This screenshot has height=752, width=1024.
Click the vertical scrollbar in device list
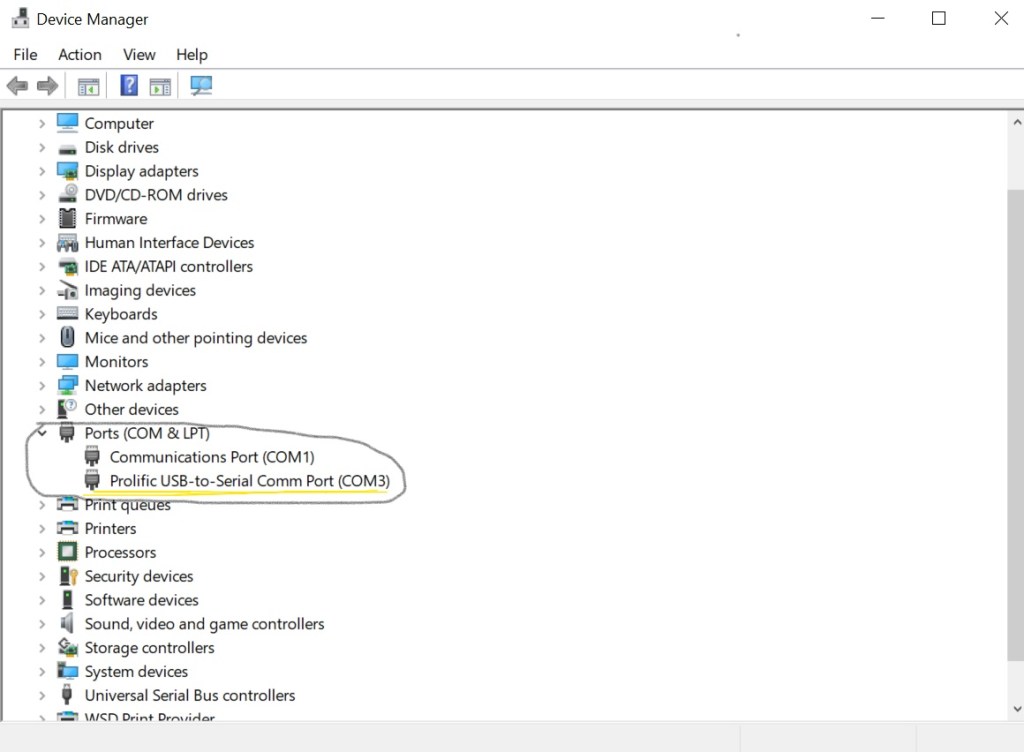click(1015, 420)
